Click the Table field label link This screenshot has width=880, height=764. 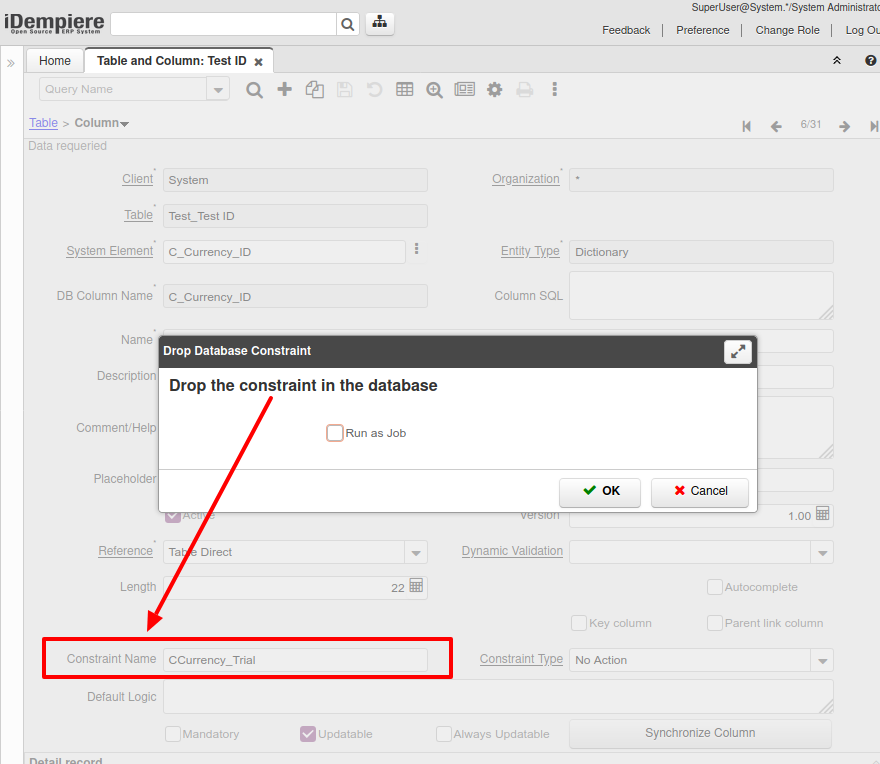(139, 215)
